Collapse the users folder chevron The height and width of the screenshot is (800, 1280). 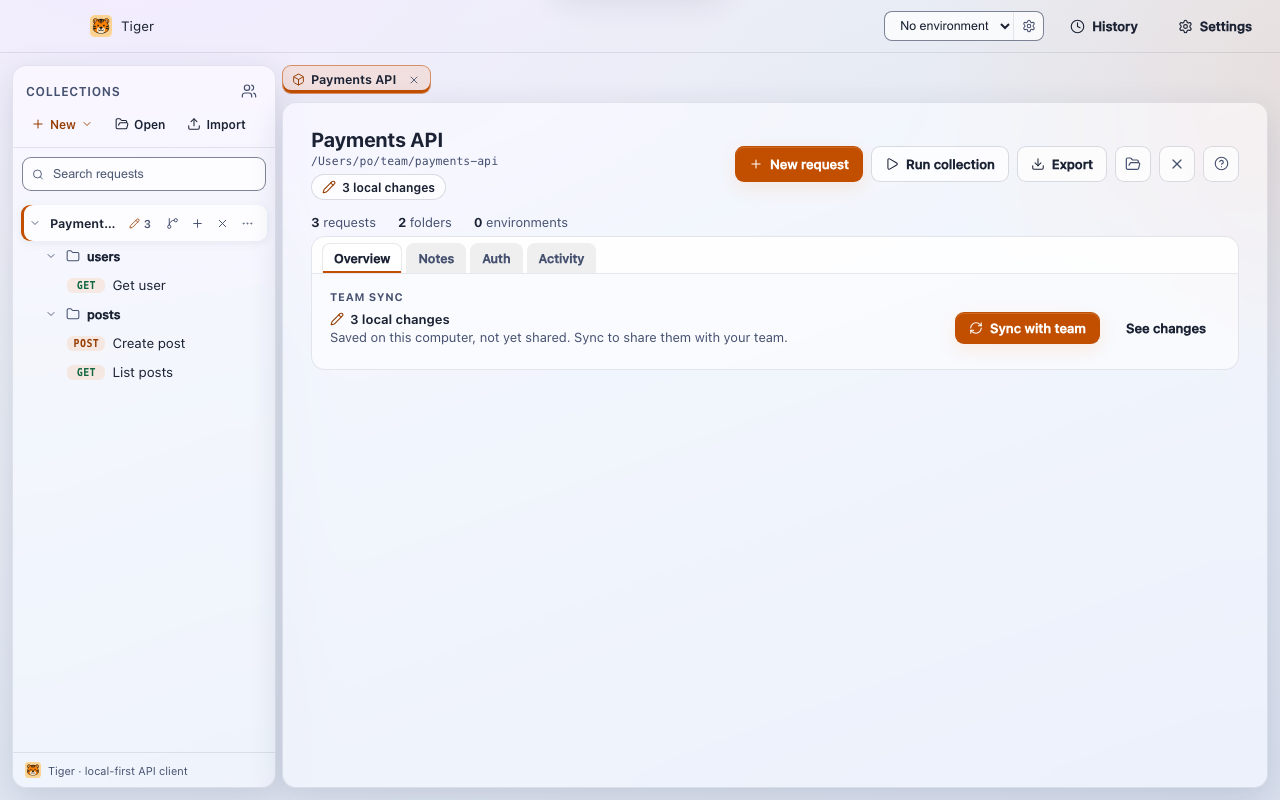(x=52, y=257)
